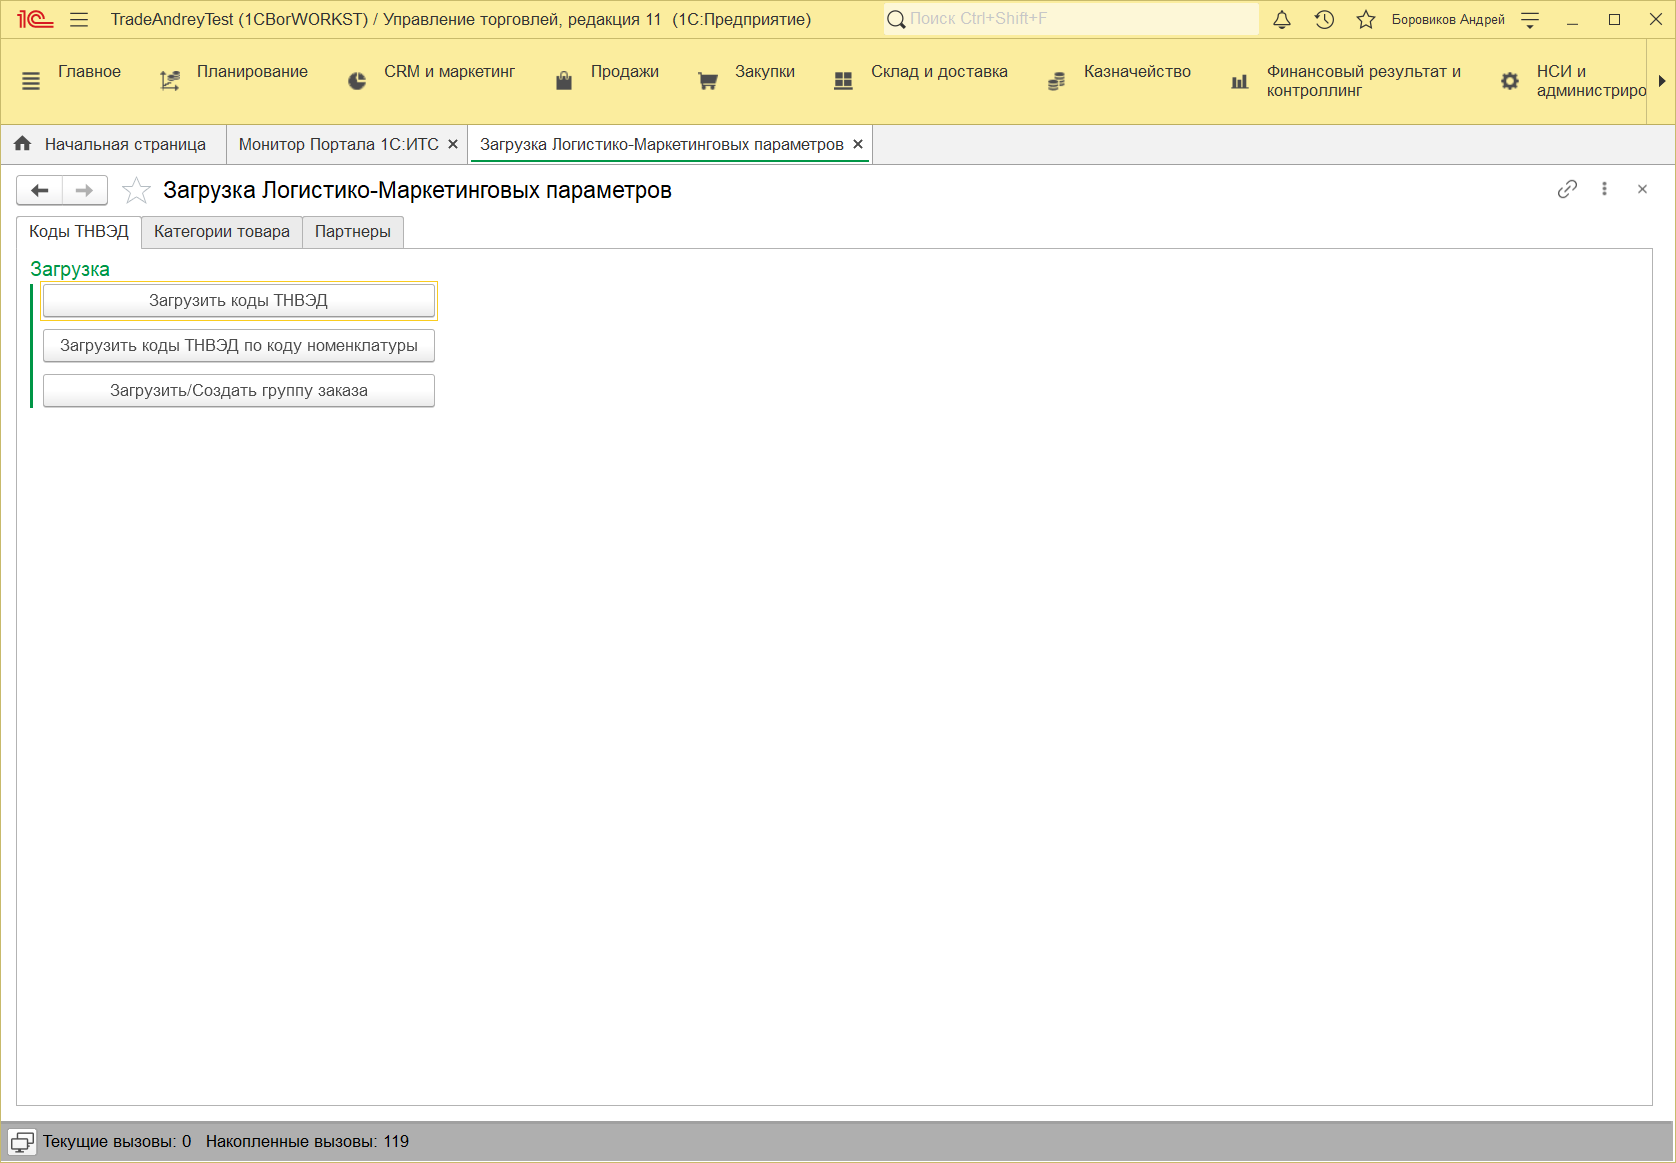Click the status bar calls monitor icon
The width and height of the screenshot is (1676, 1163).
point(22,1142)
